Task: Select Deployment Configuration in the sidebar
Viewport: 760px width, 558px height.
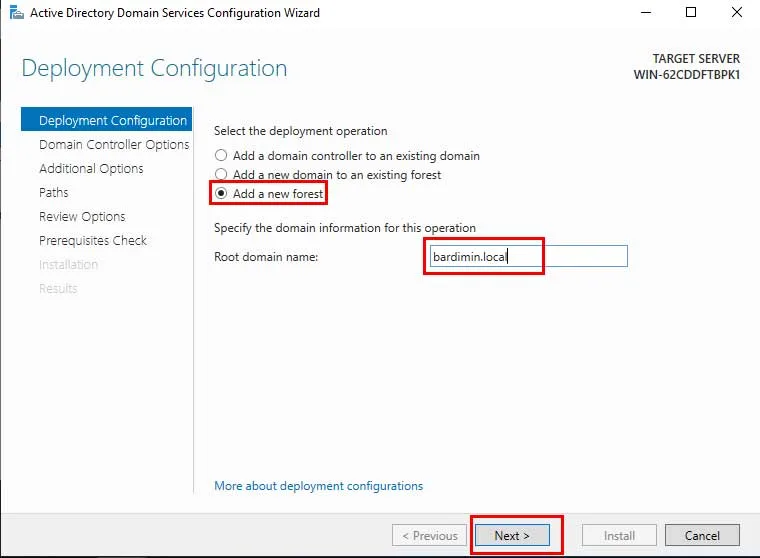Action: coord(107,120)
